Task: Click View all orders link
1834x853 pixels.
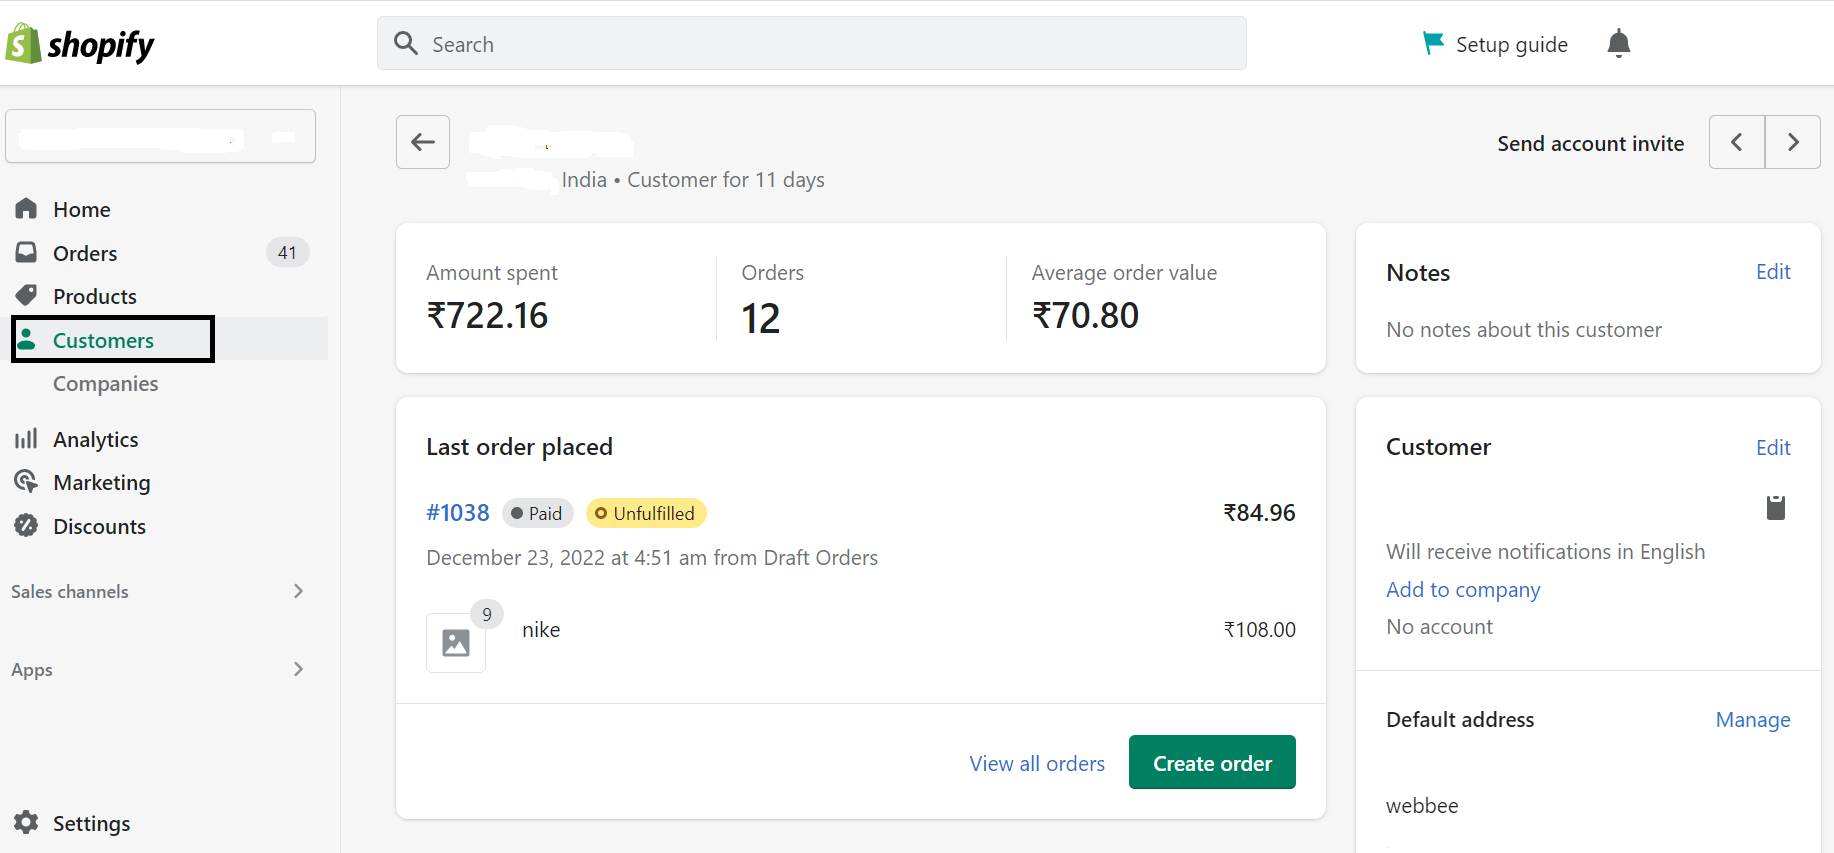Action: click(1036, 763)
